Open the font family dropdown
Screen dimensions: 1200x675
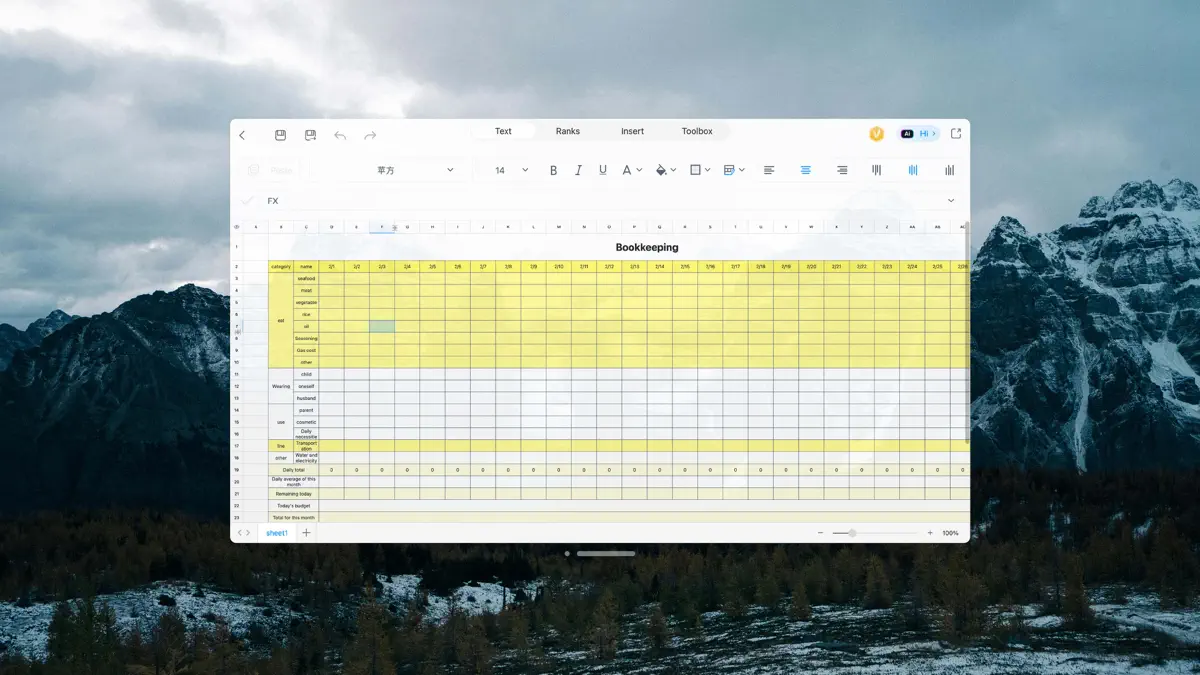410,170
